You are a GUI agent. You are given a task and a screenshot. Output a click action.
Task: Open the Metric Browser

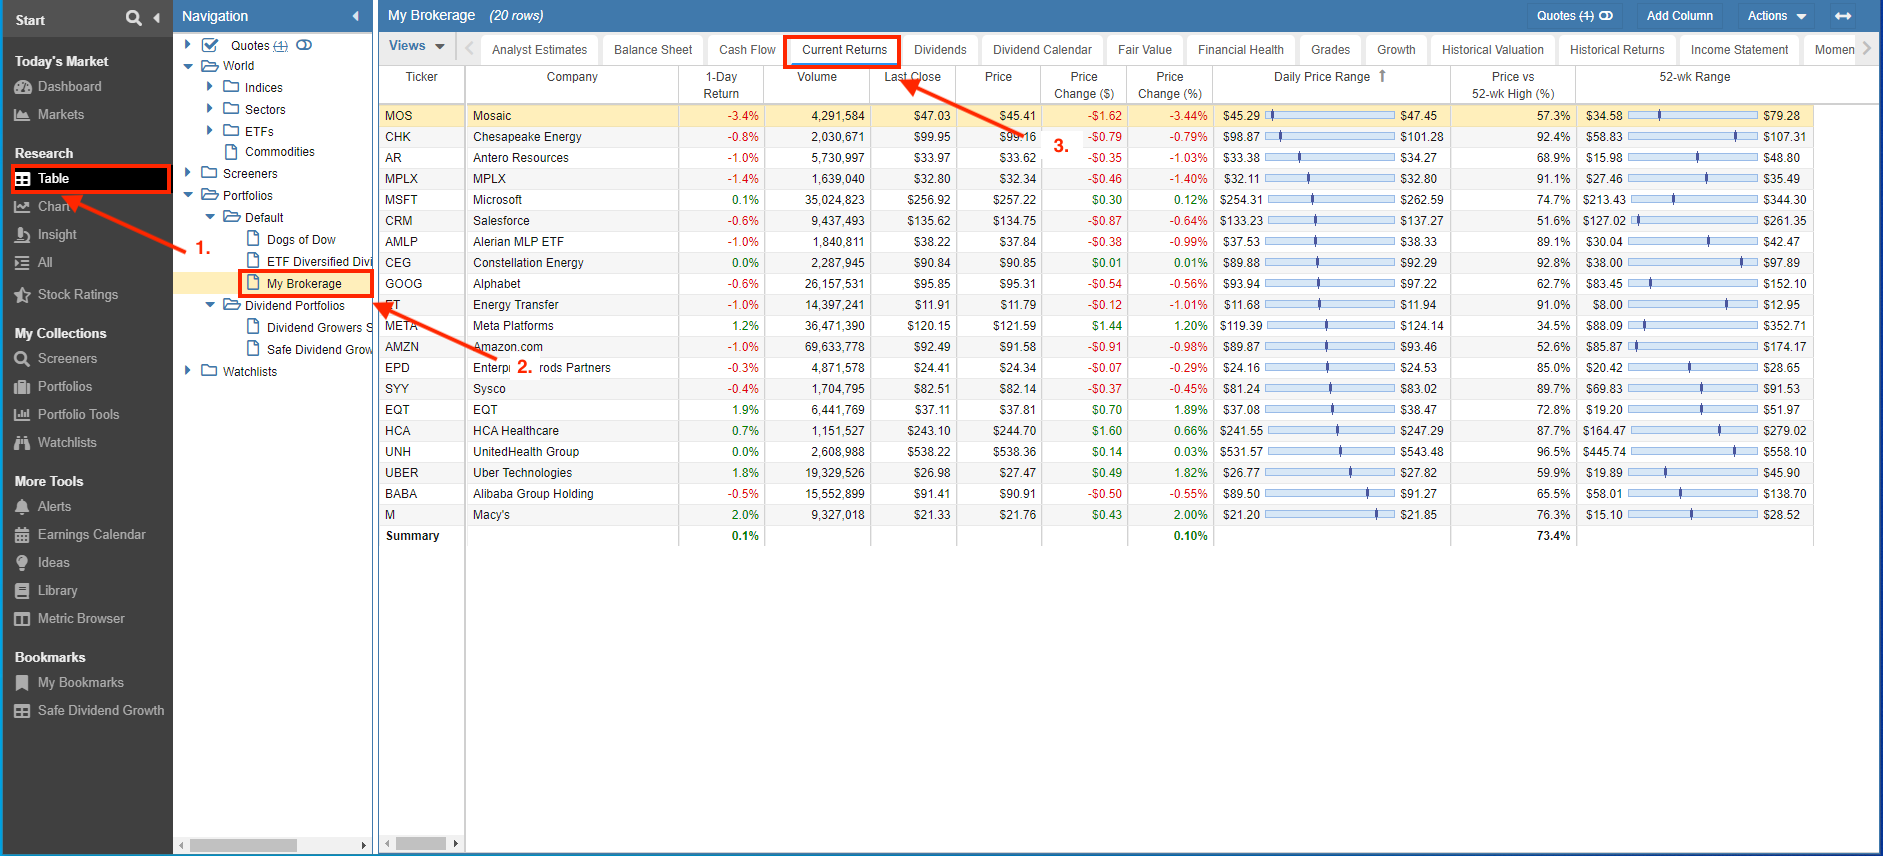coord(81,619)
